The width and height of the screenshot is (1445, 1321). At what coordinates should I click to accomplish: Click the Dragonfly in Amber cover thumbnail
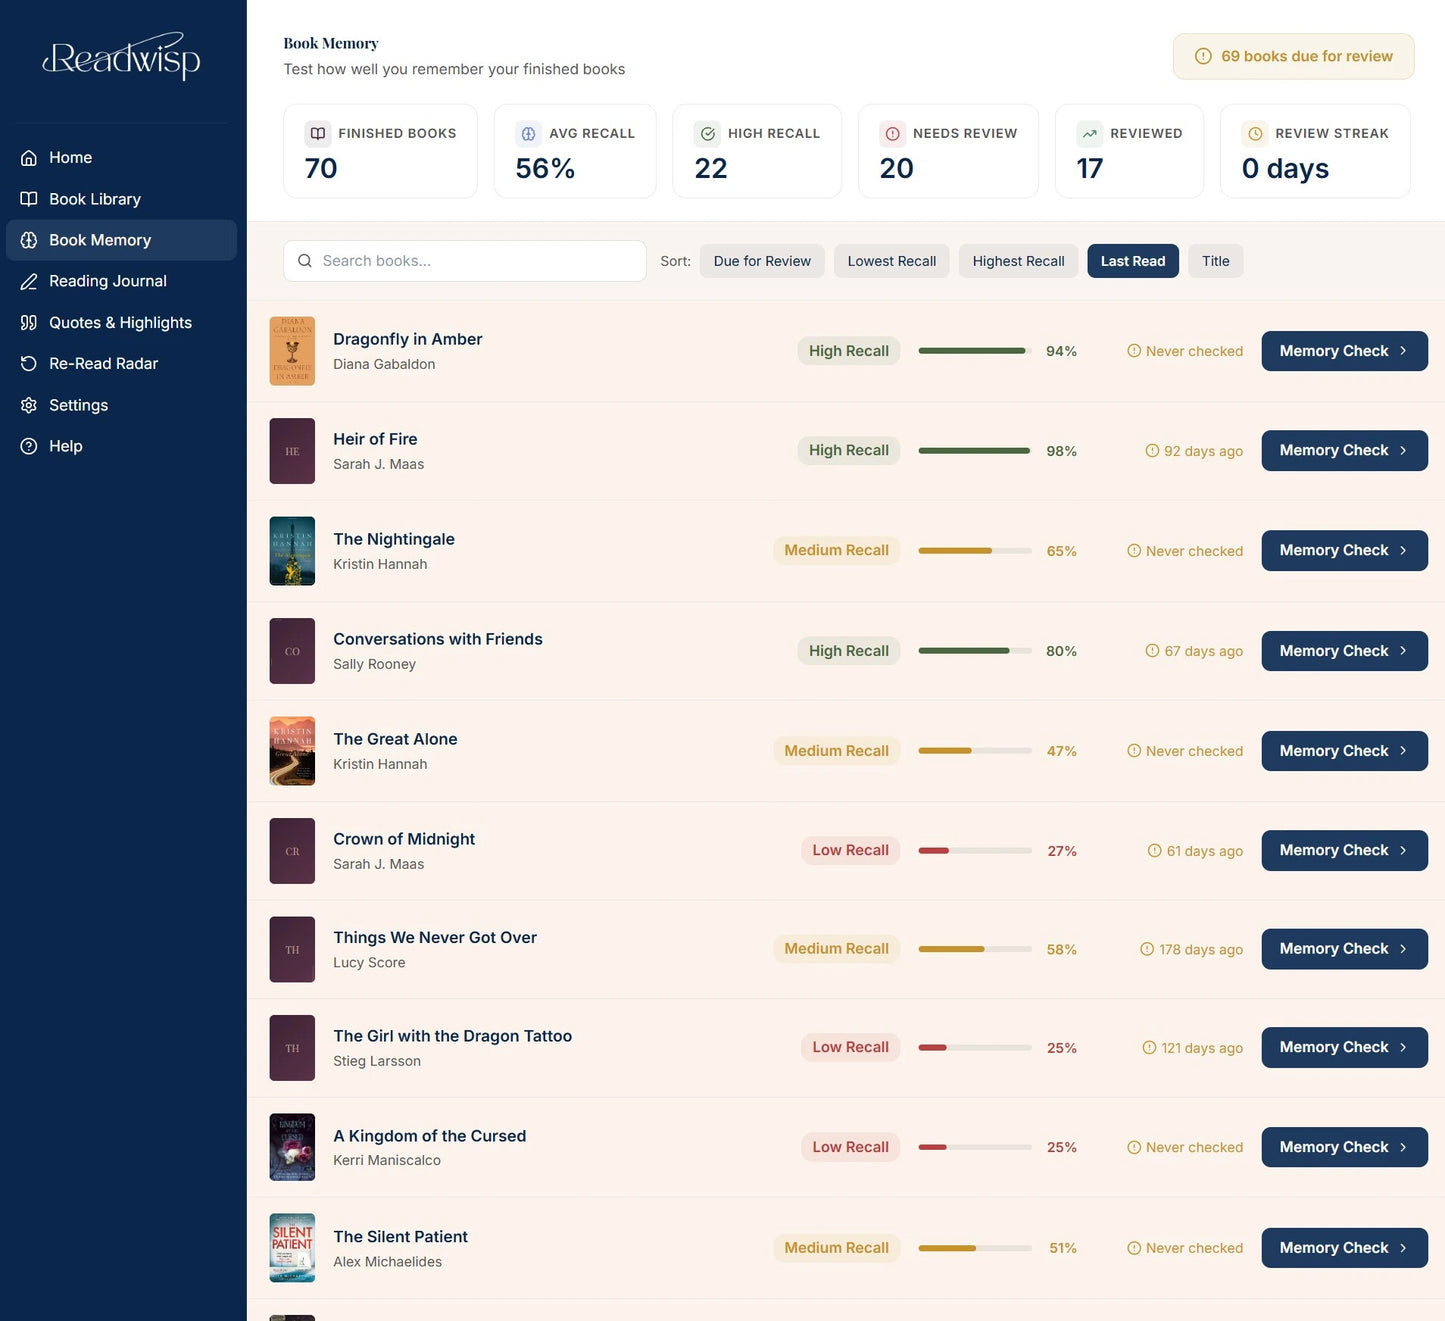pyautogui.click(x=292, y=351)
